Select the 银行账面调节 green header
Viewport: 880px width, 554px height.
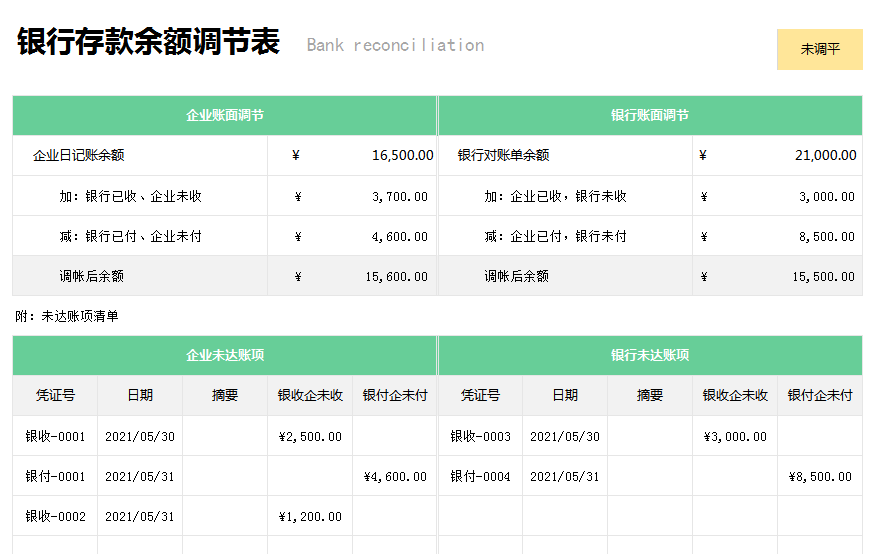coord(650,115)
